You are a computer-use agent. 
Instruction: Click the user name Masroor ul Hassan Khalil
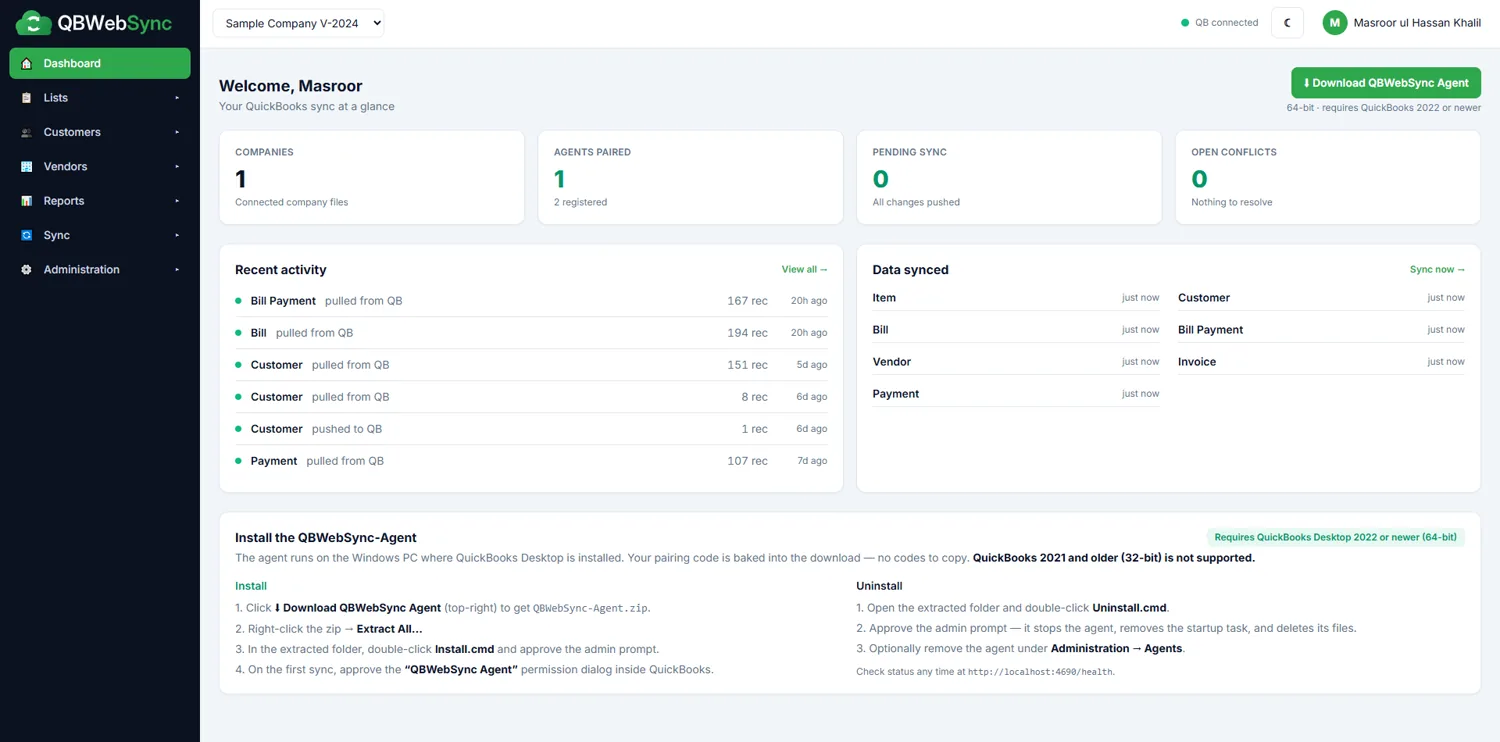(1417, 23)
